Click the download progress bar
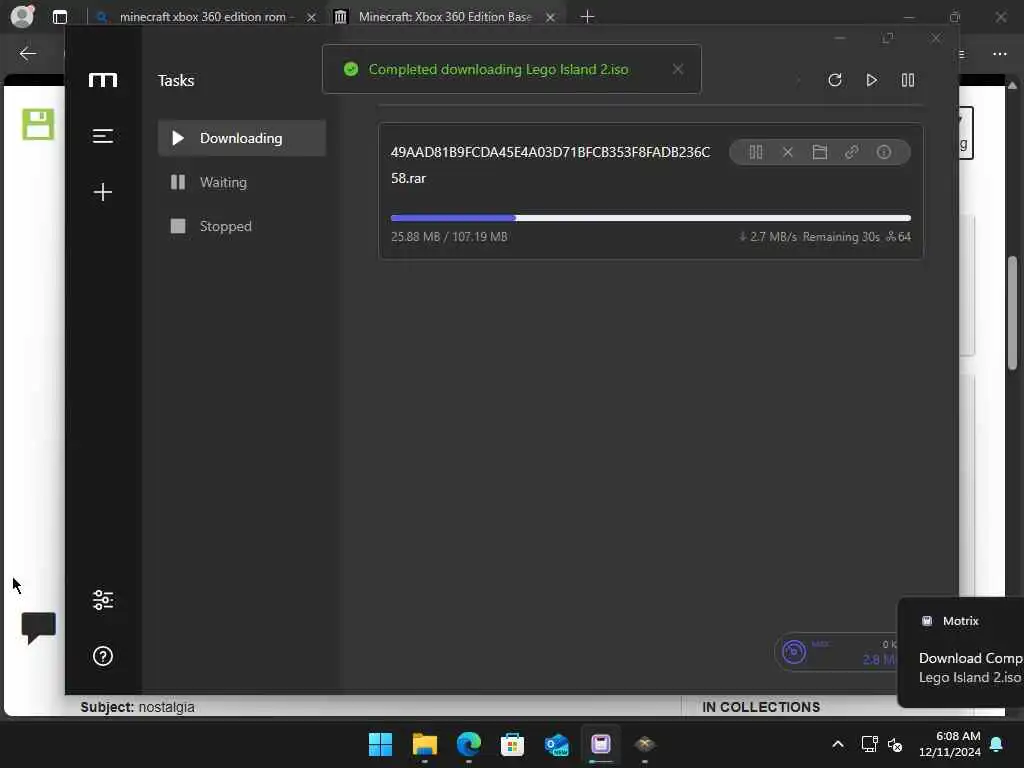The height and width of the screenshot is (768, 1024). [x=650, y=218]
